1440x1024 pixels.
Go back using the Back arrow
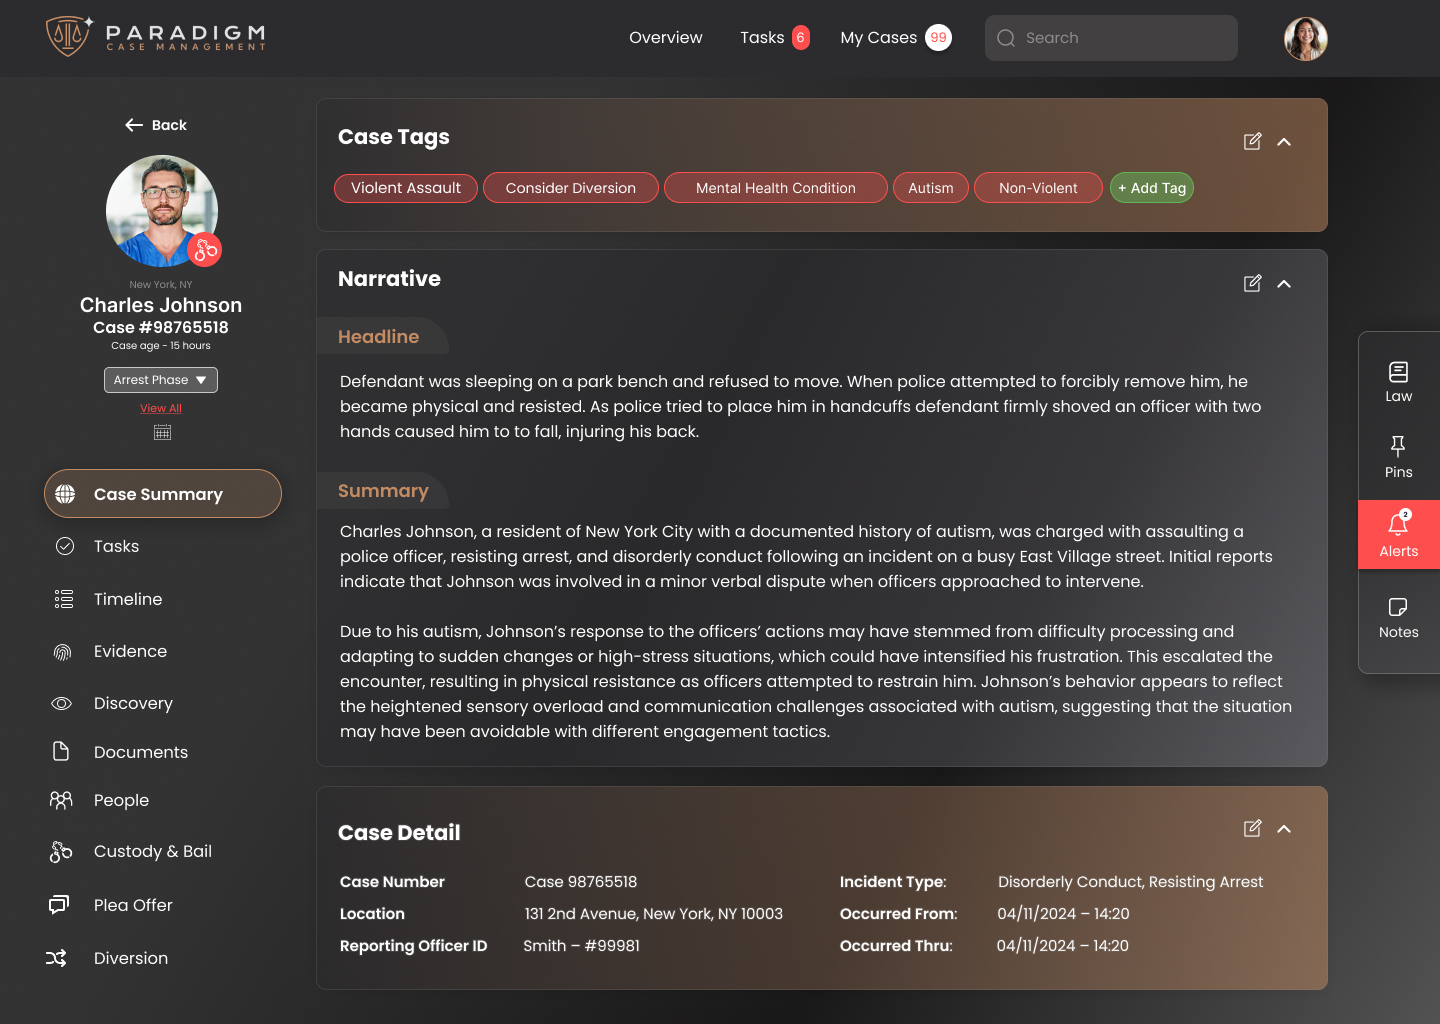tap(156, 125)
